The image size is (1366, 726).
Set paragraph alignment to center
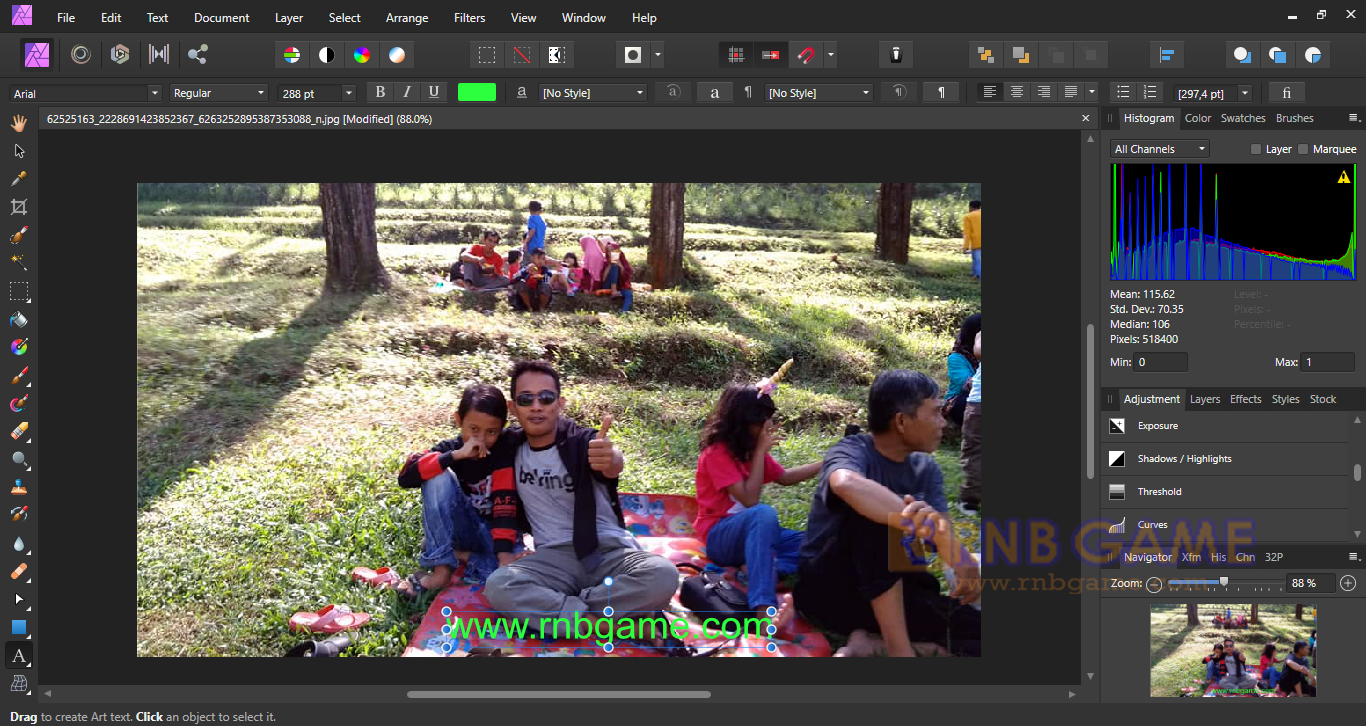[x=1017, y=92]
